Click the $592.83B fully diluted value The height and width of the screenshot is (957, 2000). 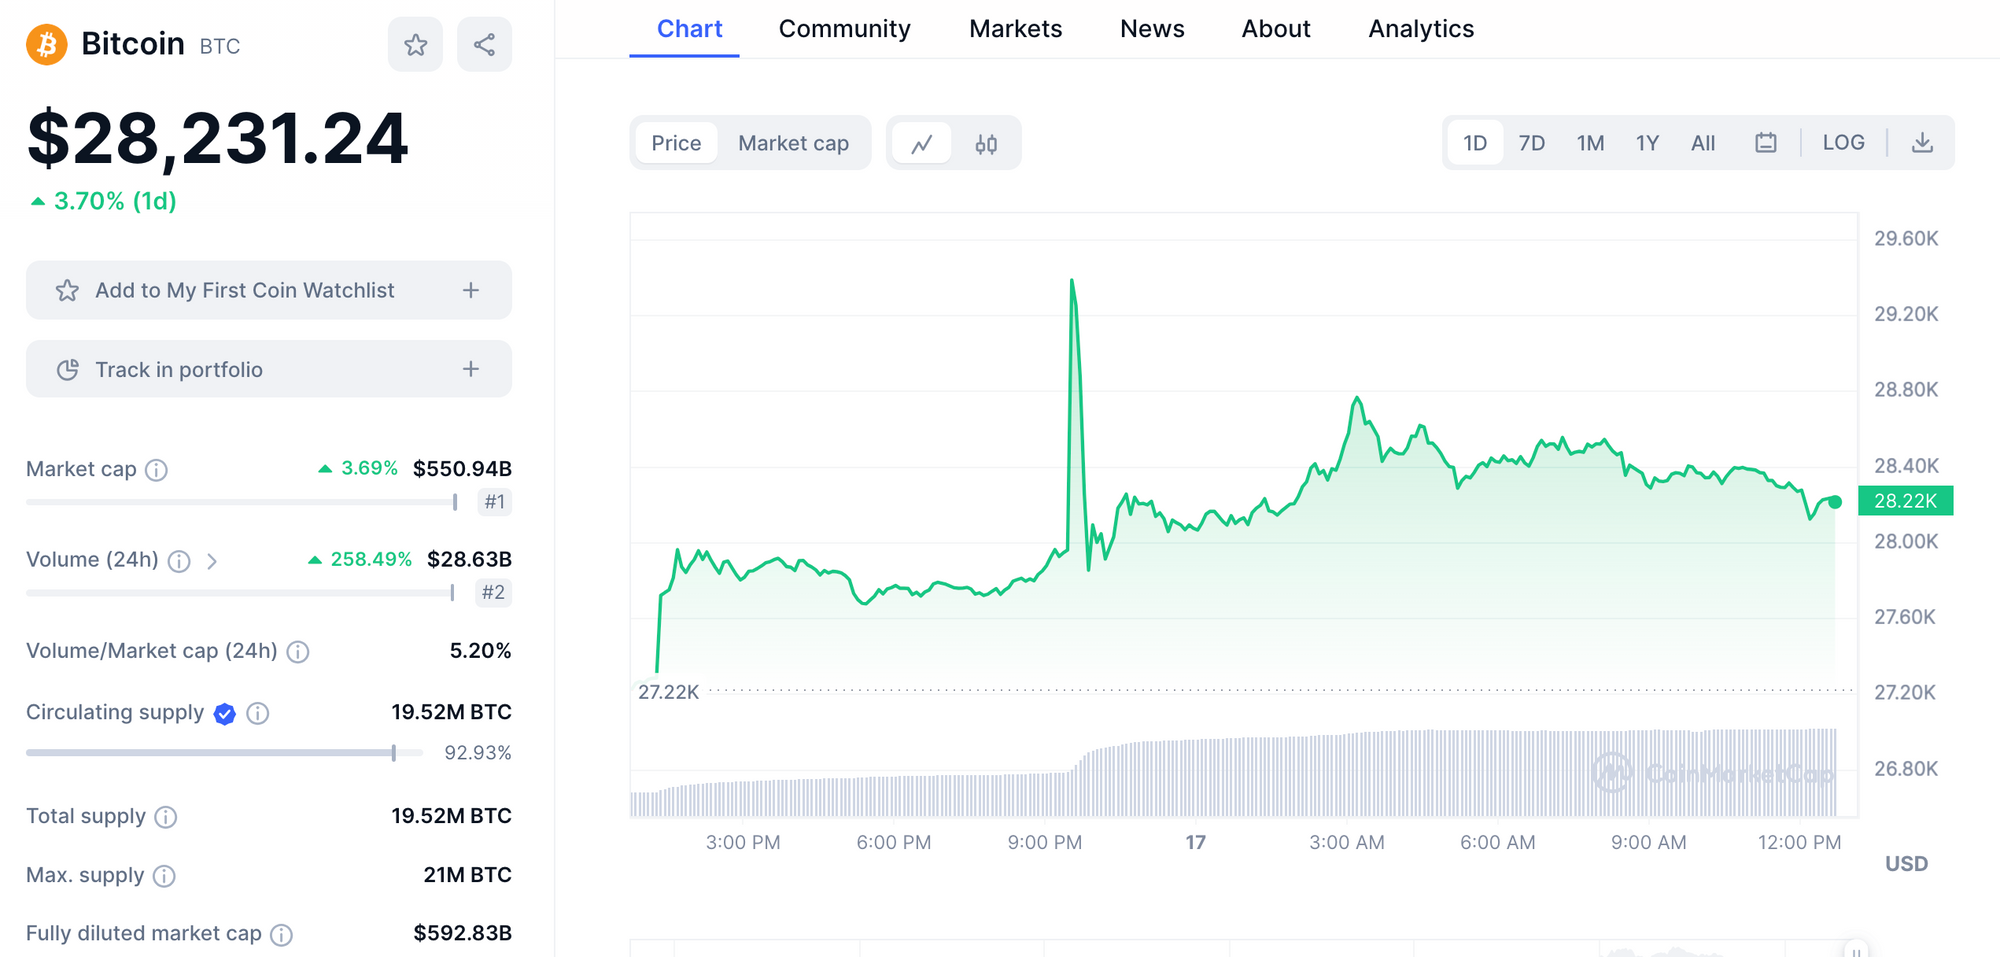click(x=462, y=934)
